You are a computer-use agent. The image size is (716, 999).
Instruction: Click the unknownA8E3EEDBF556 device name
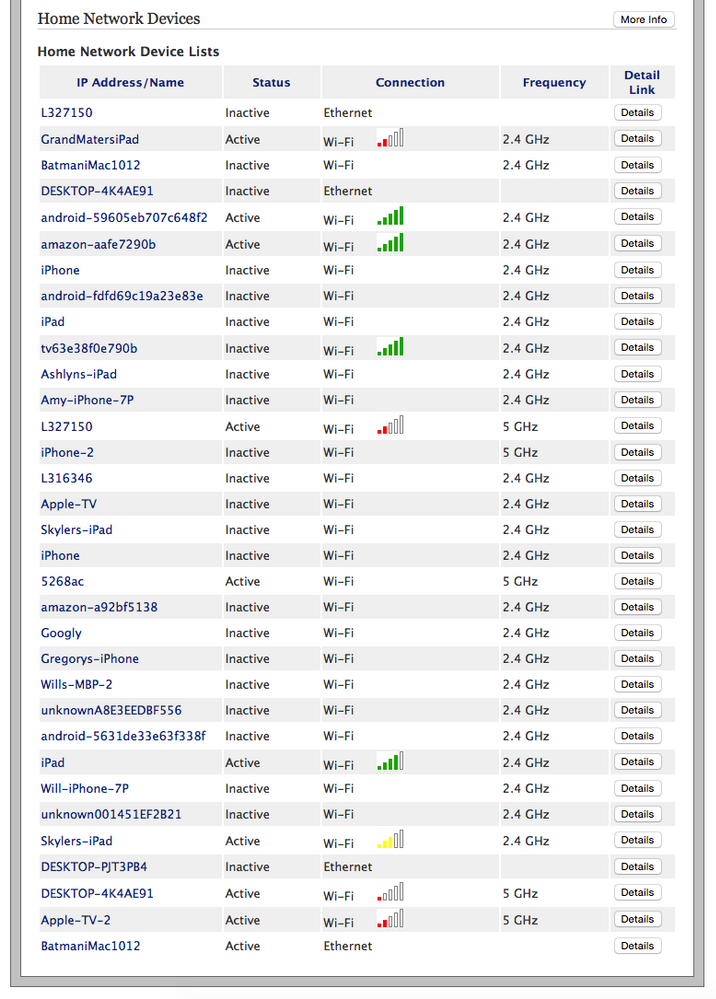point(111,711)
